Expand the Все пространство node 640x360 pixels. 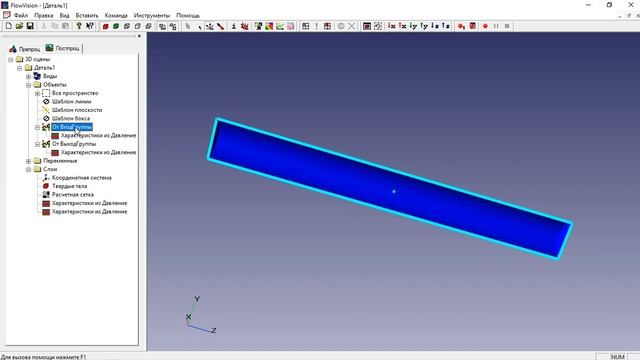pyautogui.click(x=38, y=93)
